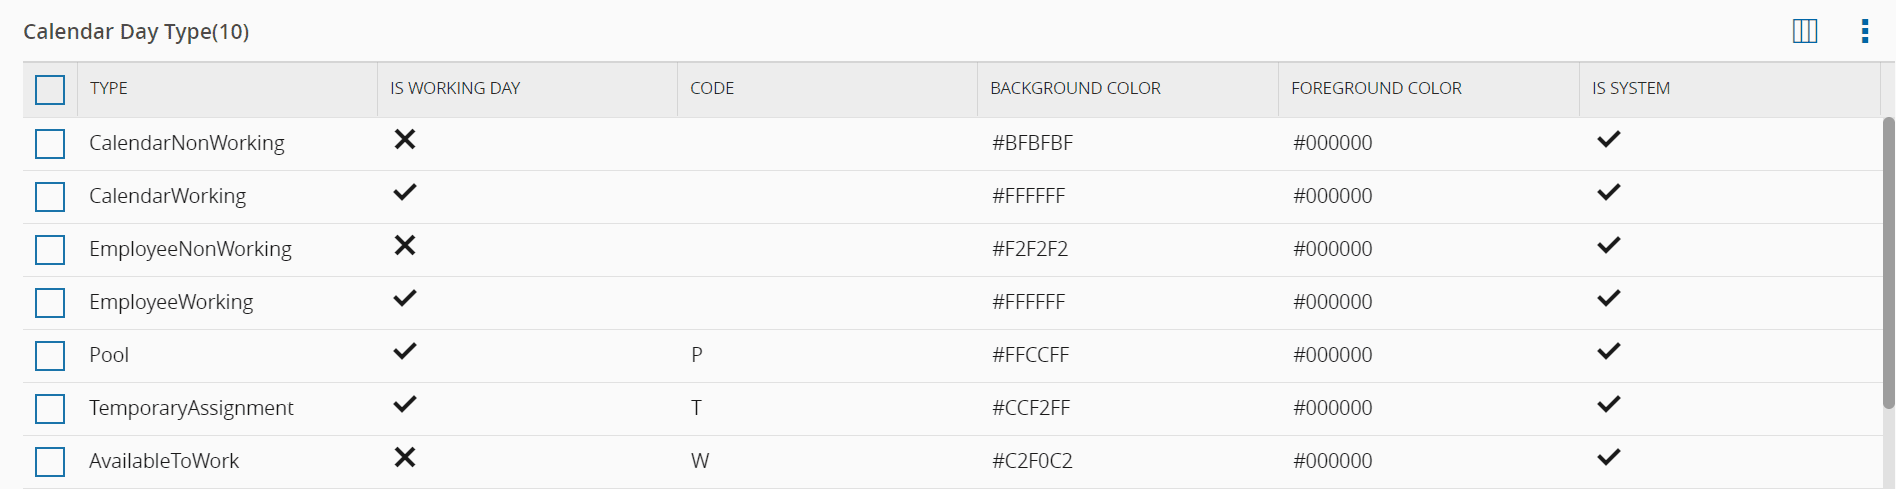Open the column chooser icon

1805,31
